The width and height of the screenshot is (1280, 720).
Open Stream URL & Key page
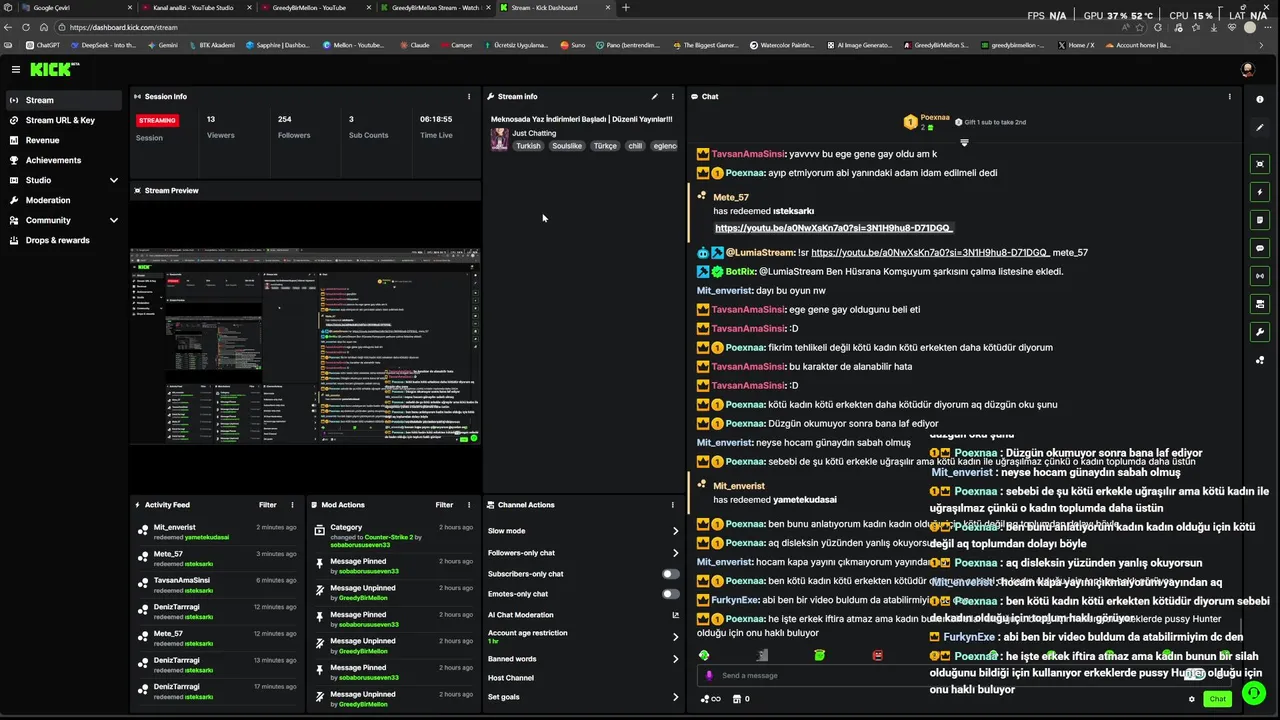pos(64,120)
